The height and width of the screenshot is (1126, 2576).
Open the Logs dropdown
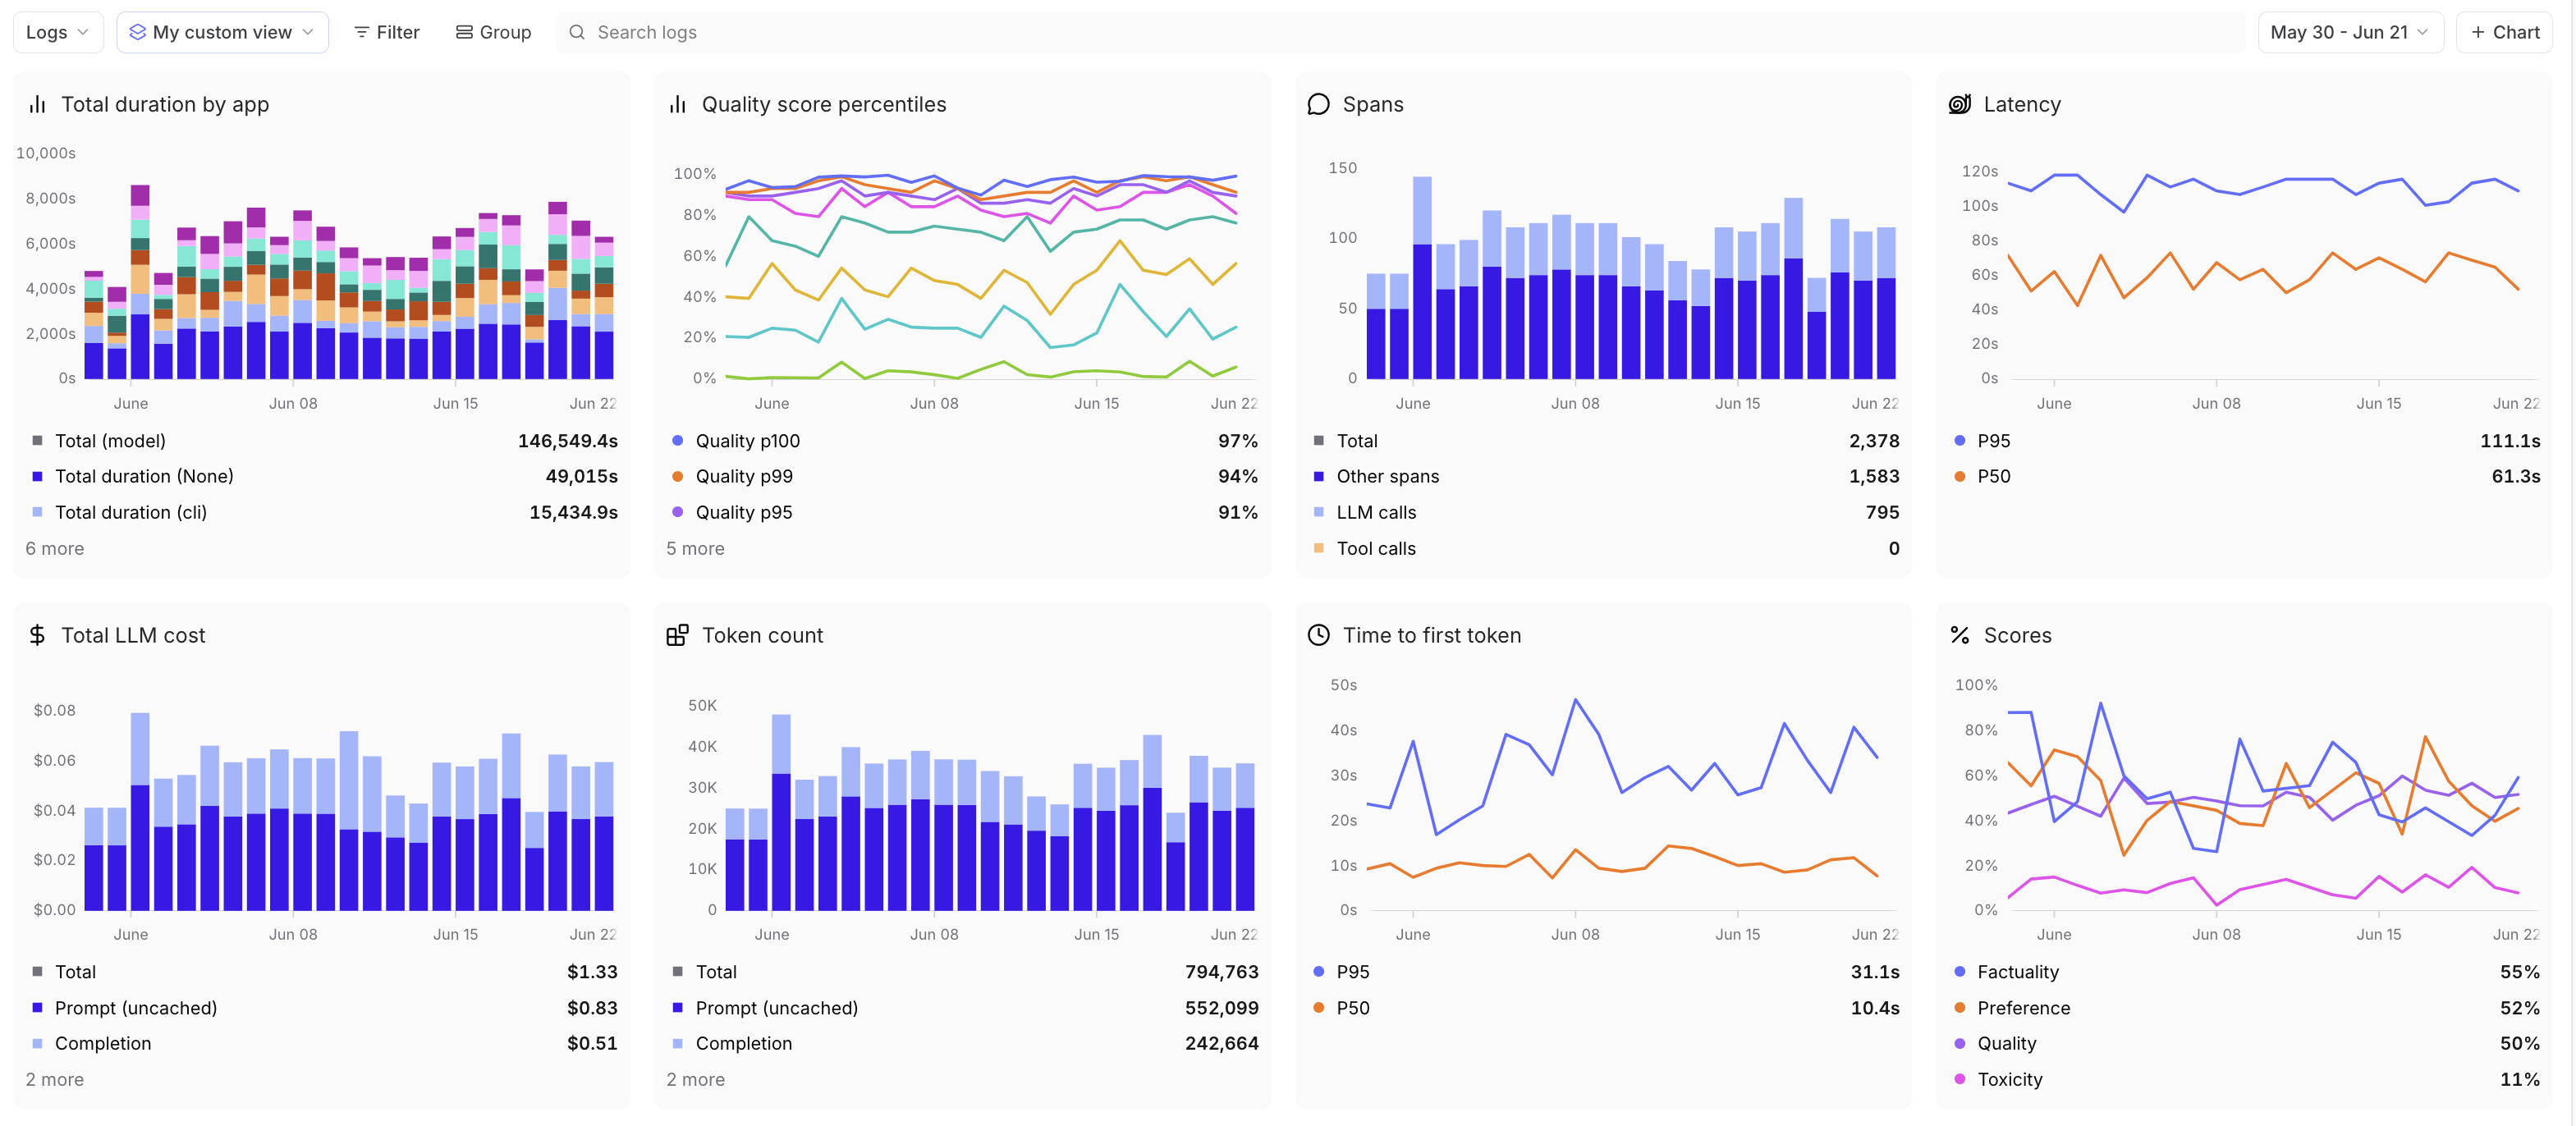click(57, 32)
